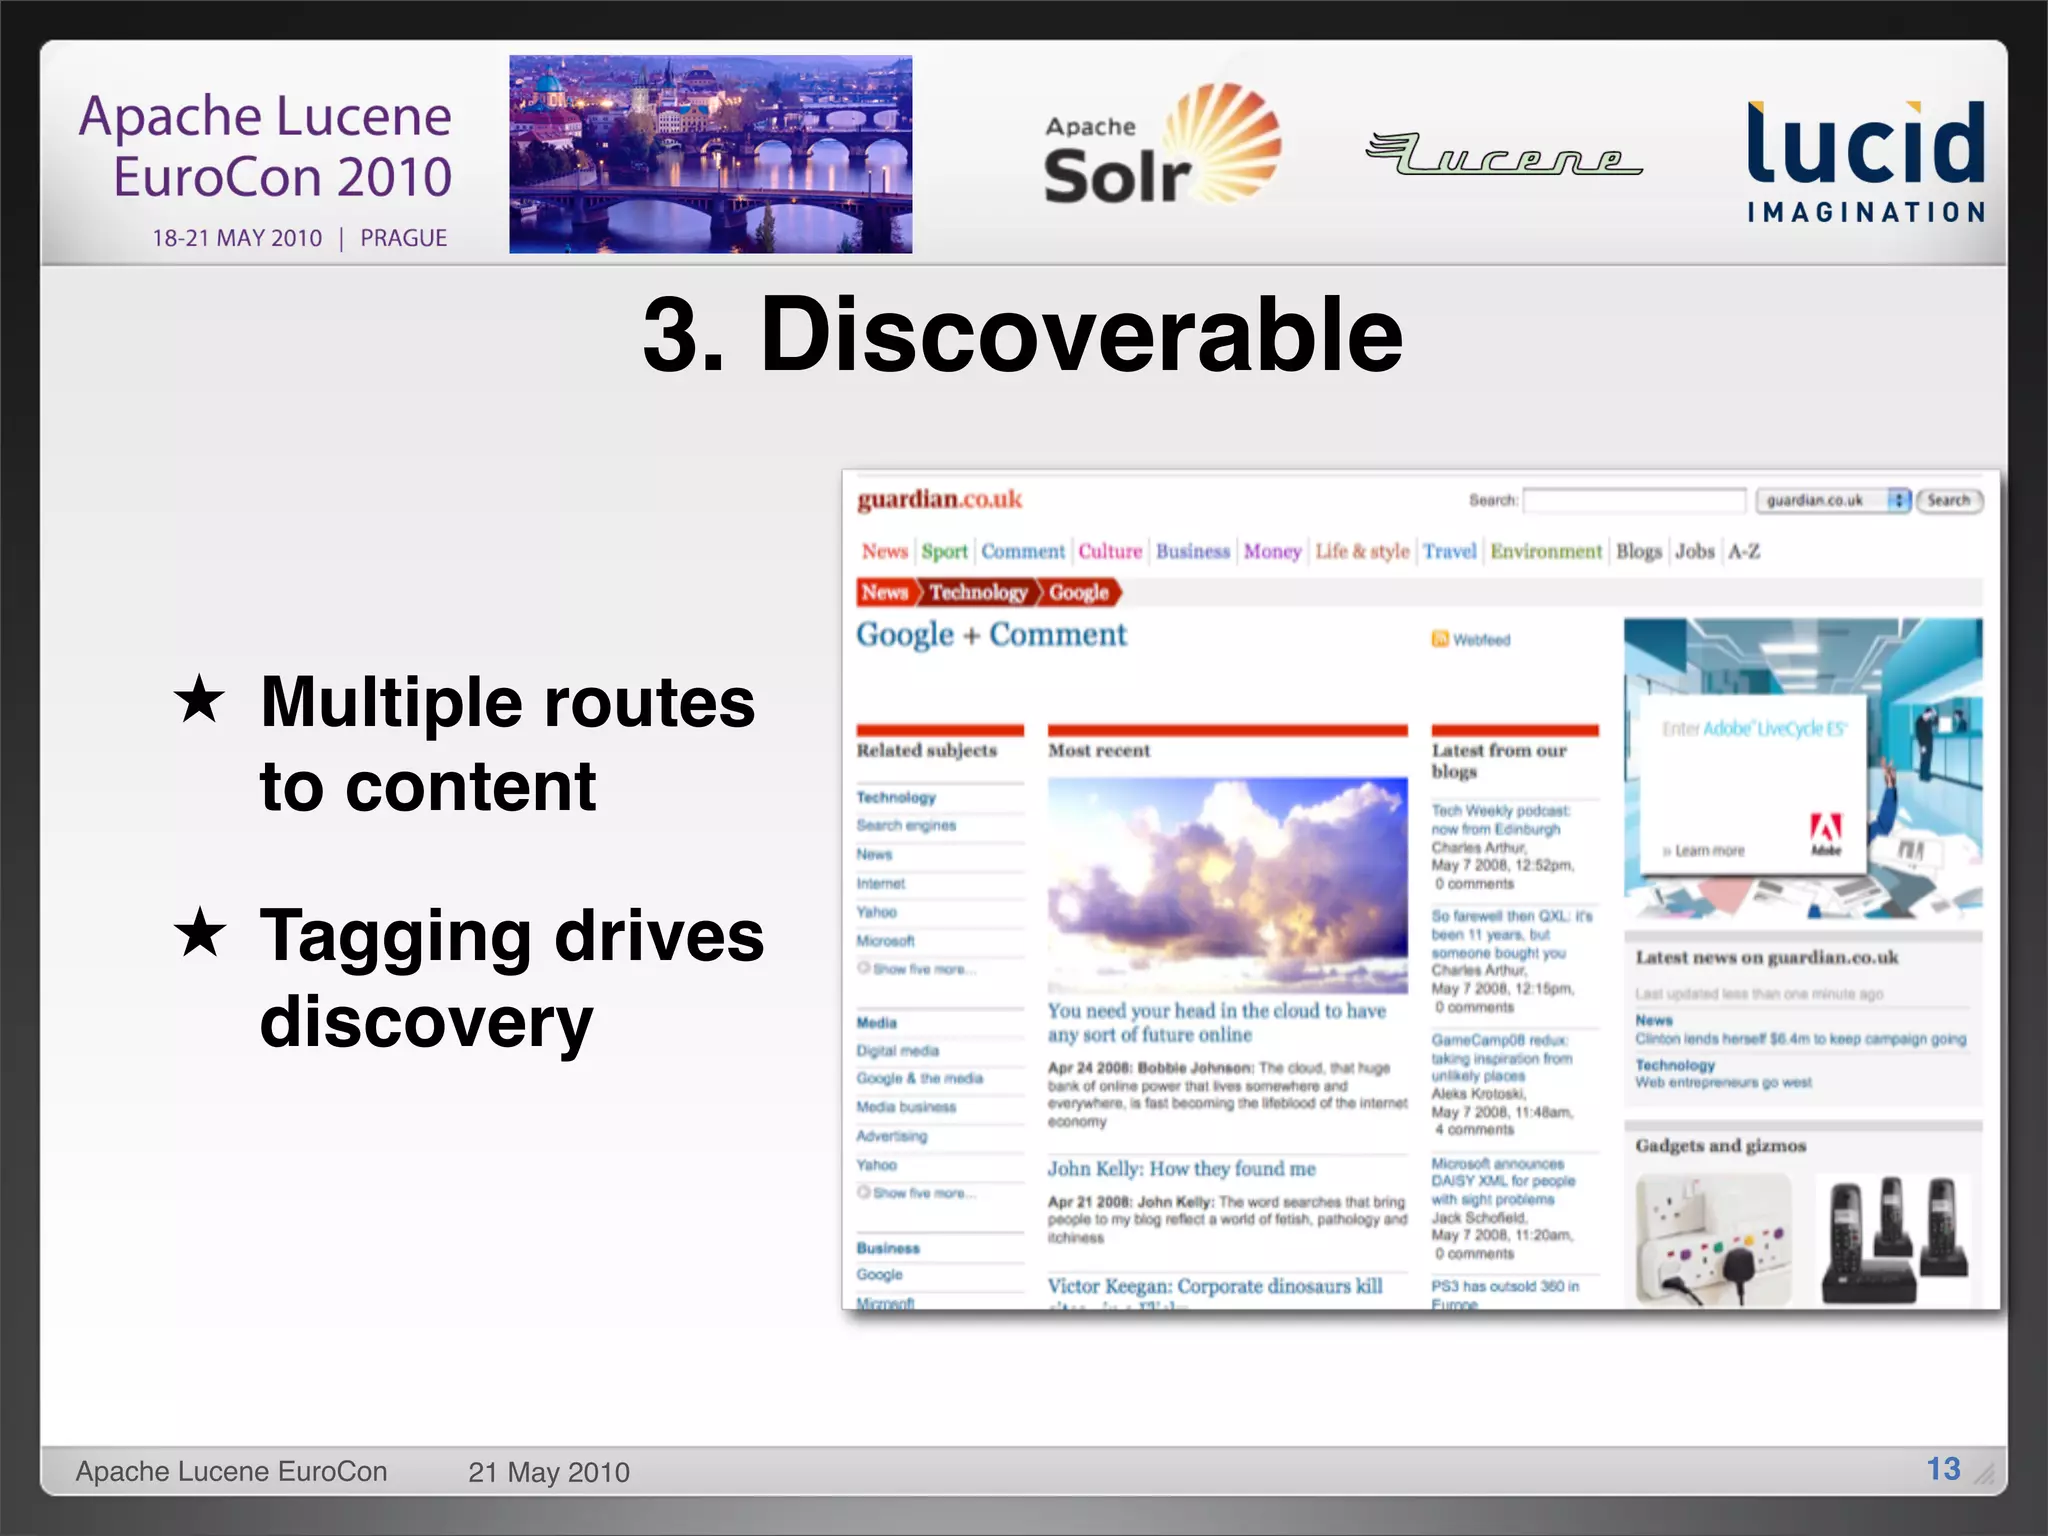2048x1536 pixels.
Task: Select Microsoft under Technology subjects
Action: [x=885, y=941]
